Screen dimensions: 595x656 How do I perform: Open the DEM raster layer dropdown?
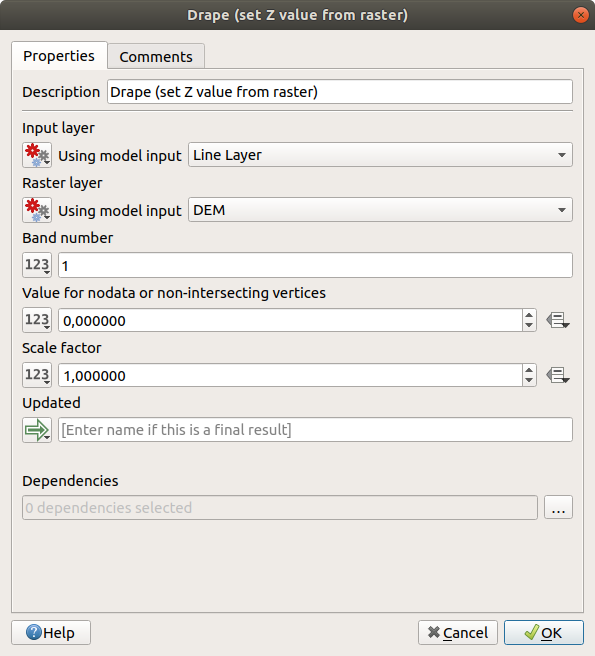[x=380, y=210]
